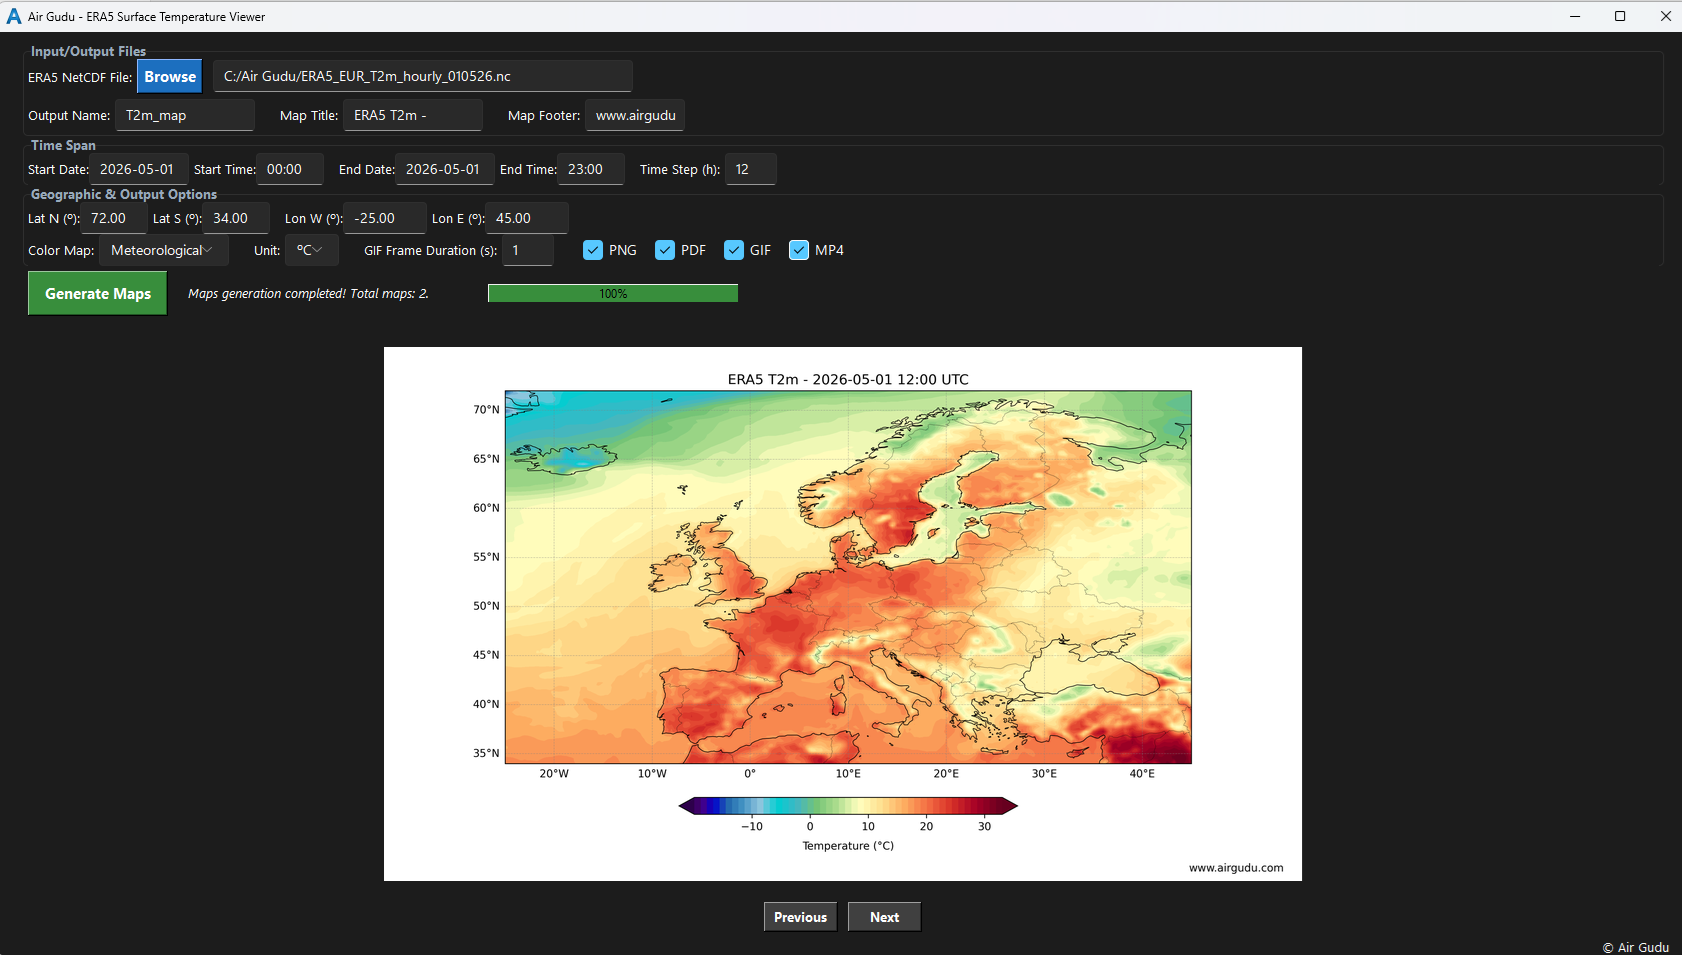Click the 'Temperature (°C)' colorbar label
This screenshot has height=955, width=1682.
pyautogui.click(x=848, y=846)
